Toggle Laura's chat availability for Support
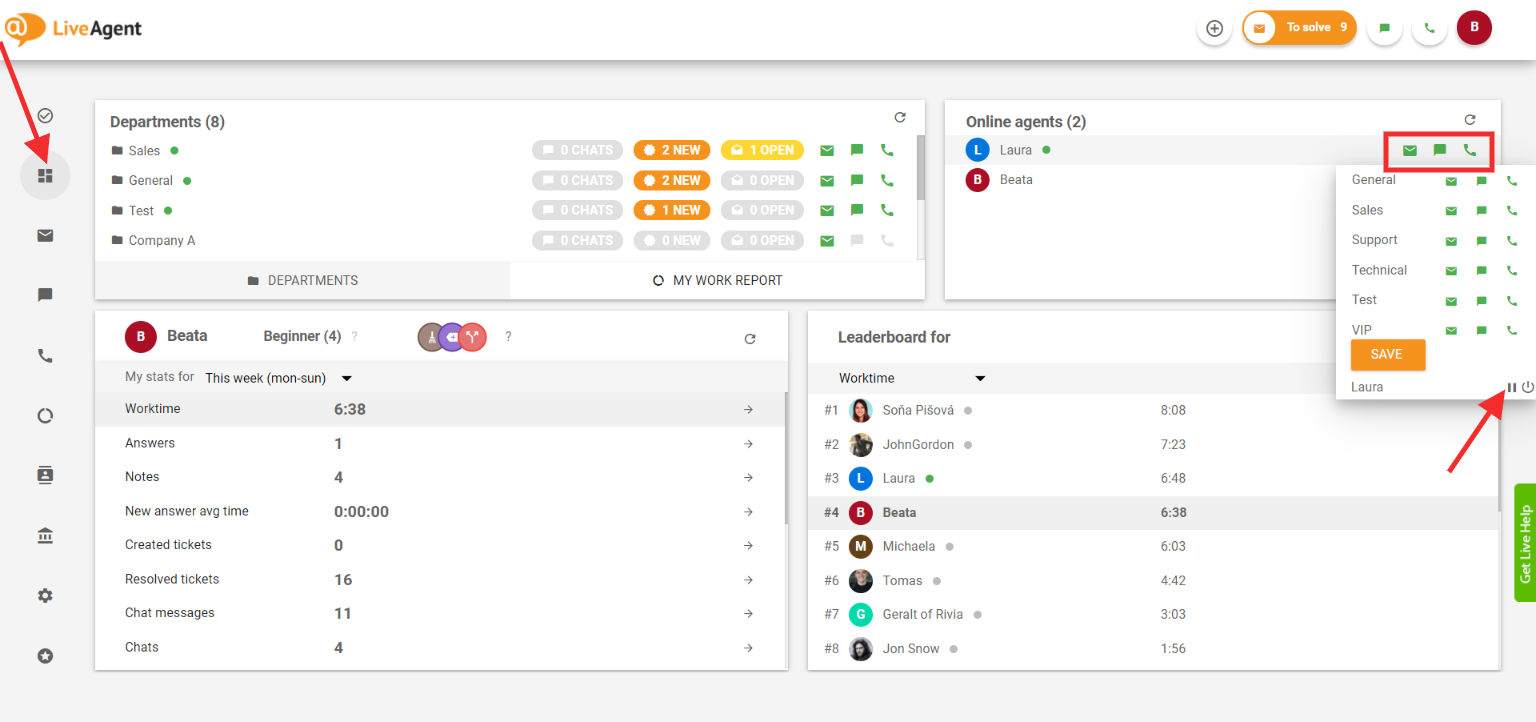The height and width of the screenshot is (722, 1536). 1482,241
